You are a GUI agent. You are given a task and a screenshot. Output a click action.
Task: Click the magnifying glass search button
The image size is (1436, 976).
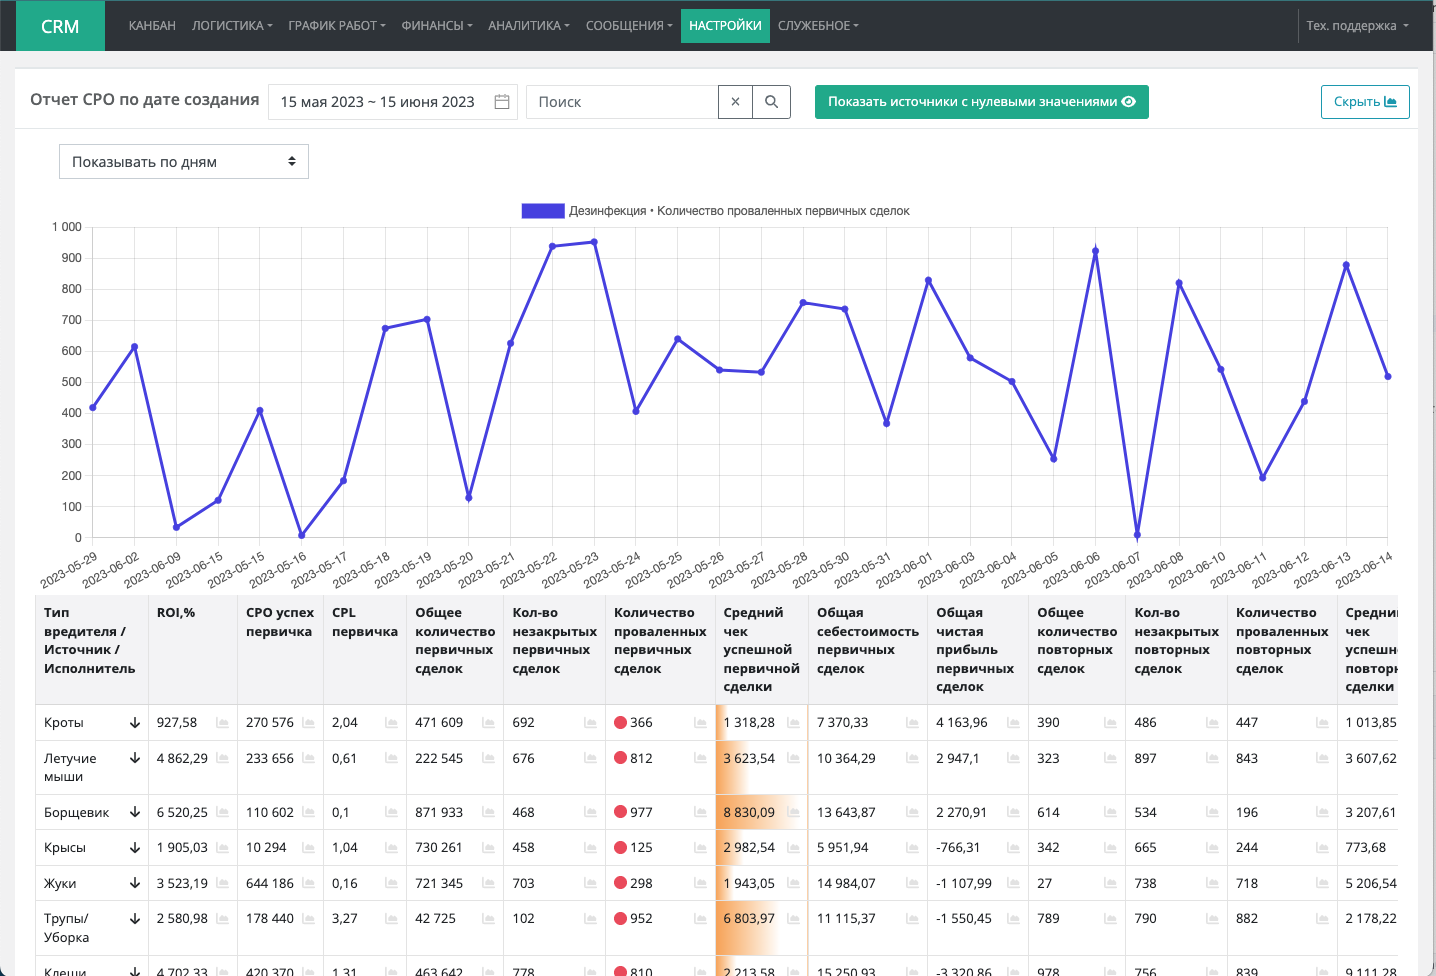(771, 102)
